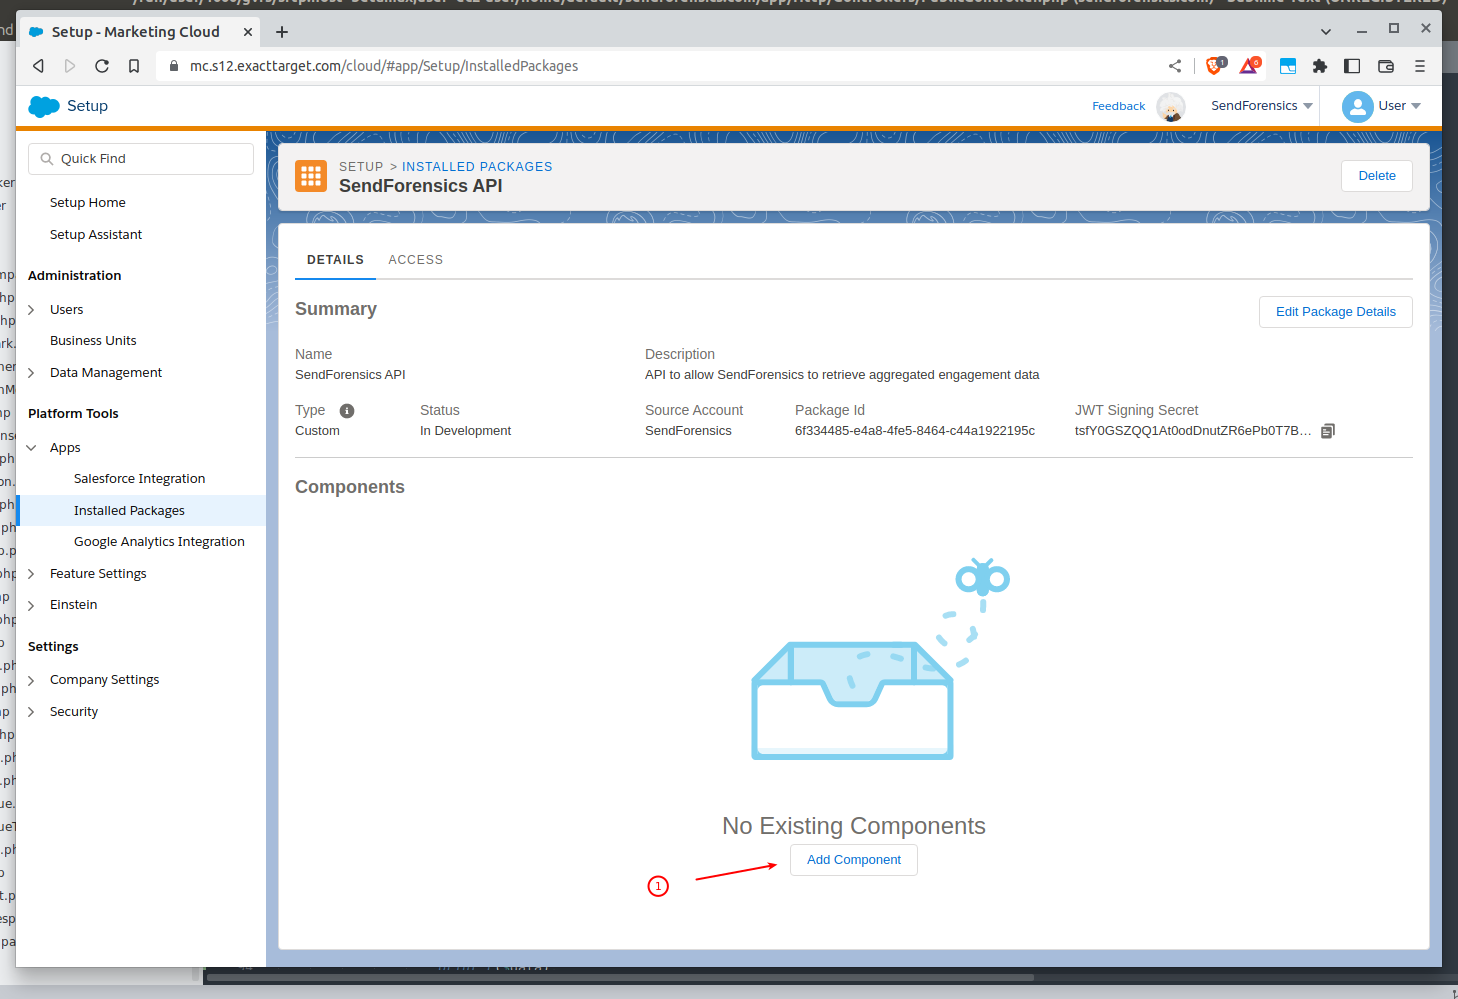Toggle the browser sidebar panel icon

pos(1352,66)
